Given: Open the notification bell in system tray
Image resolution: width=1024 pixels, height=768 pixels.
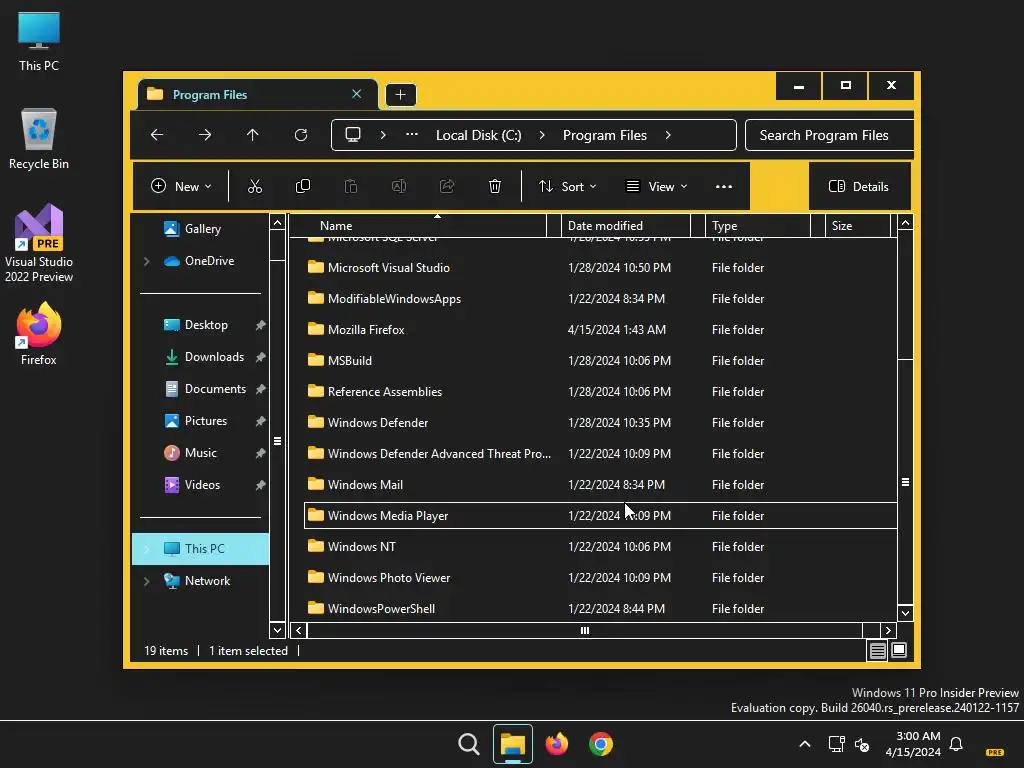Looking at the screenshot, I should [x=956, y=744].
